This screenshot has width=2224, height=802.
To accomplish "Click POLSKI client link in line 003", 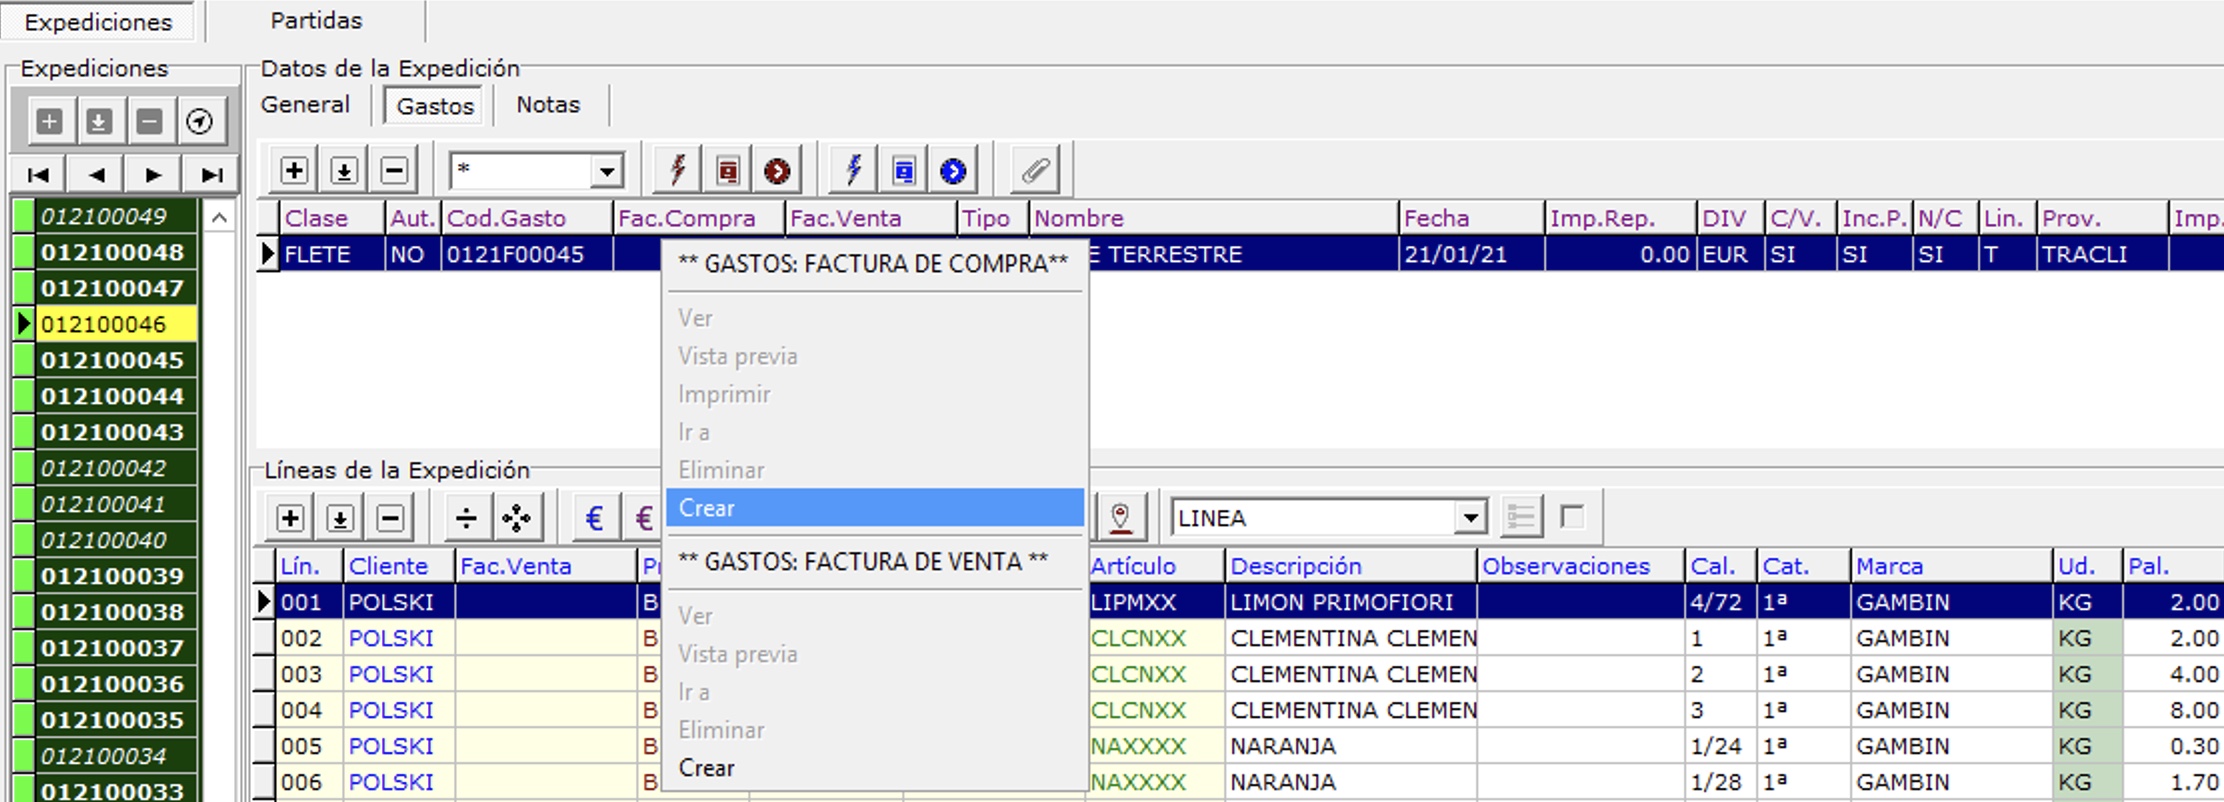I will [x=391, y=674].
